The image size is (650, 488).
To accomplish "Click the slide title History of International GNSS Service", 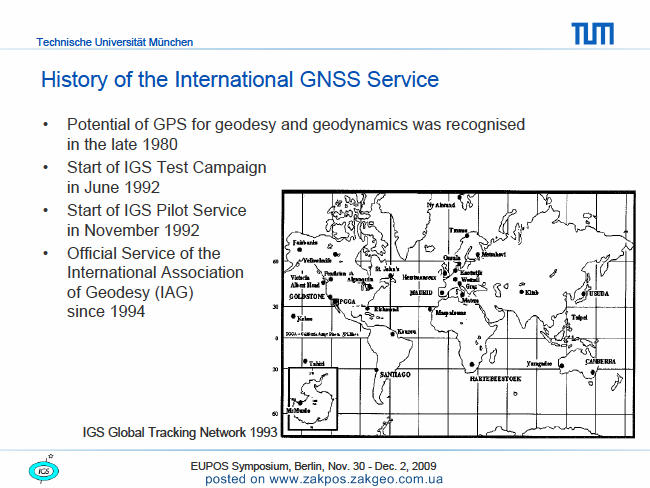I will click(x=240, y=79).
